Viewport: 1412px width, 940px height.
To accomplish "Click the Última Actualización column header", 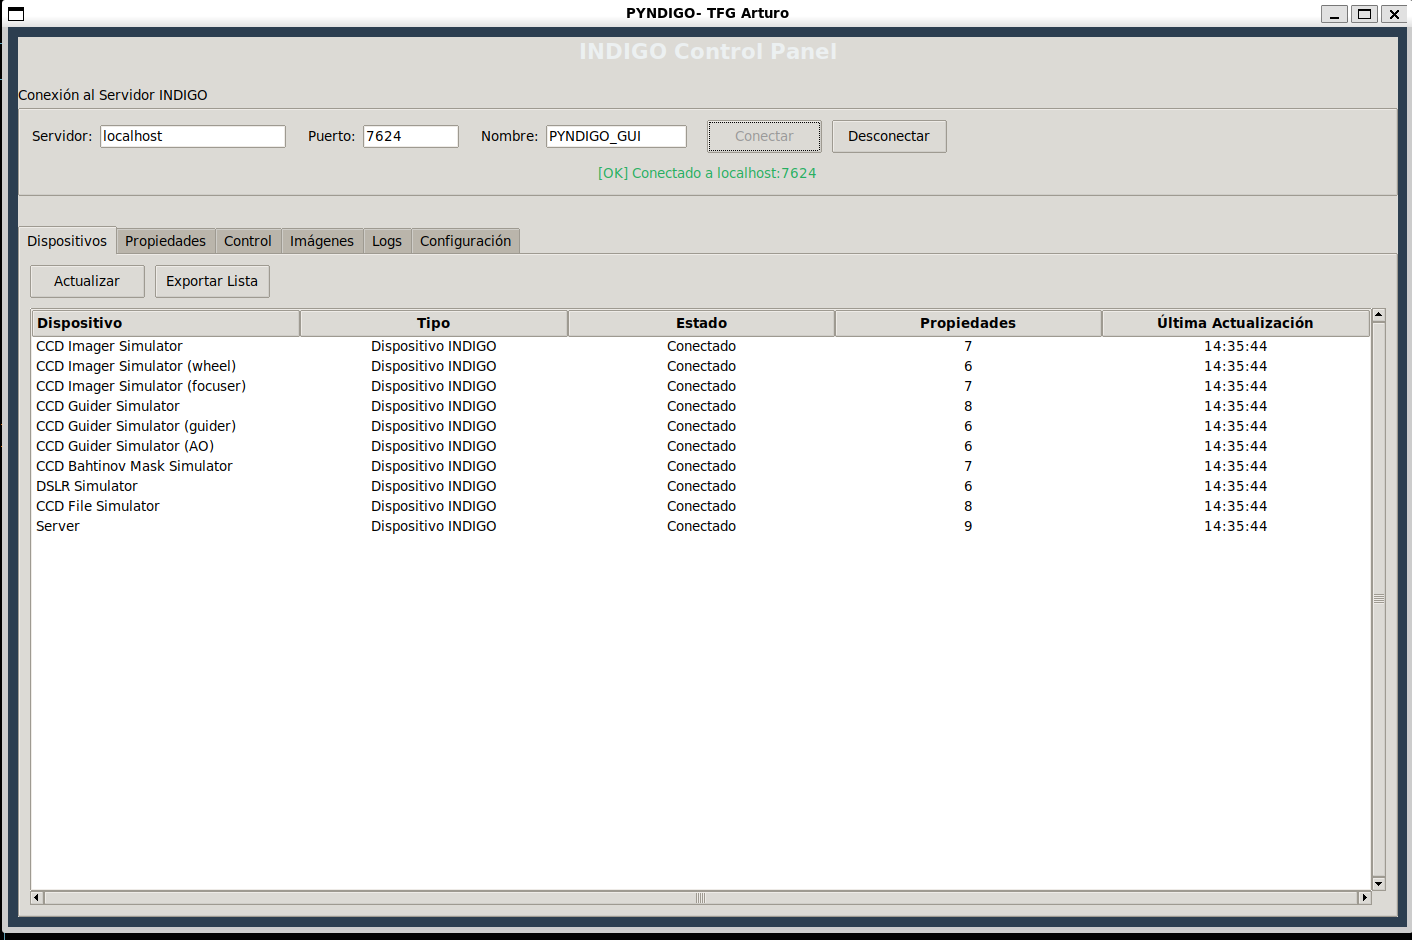I will click(x=1236, y=323).
